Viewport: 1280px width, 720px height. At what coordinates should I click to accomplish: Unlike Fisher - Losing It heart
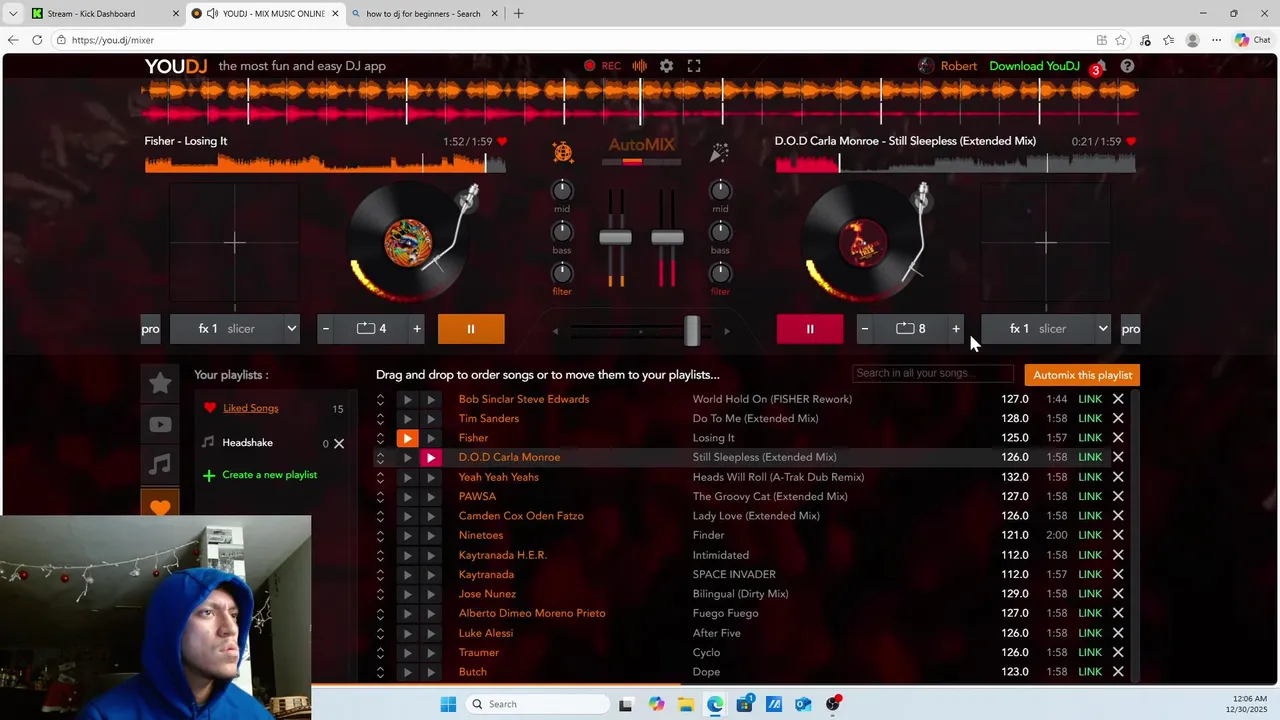(x=502, y=142)
